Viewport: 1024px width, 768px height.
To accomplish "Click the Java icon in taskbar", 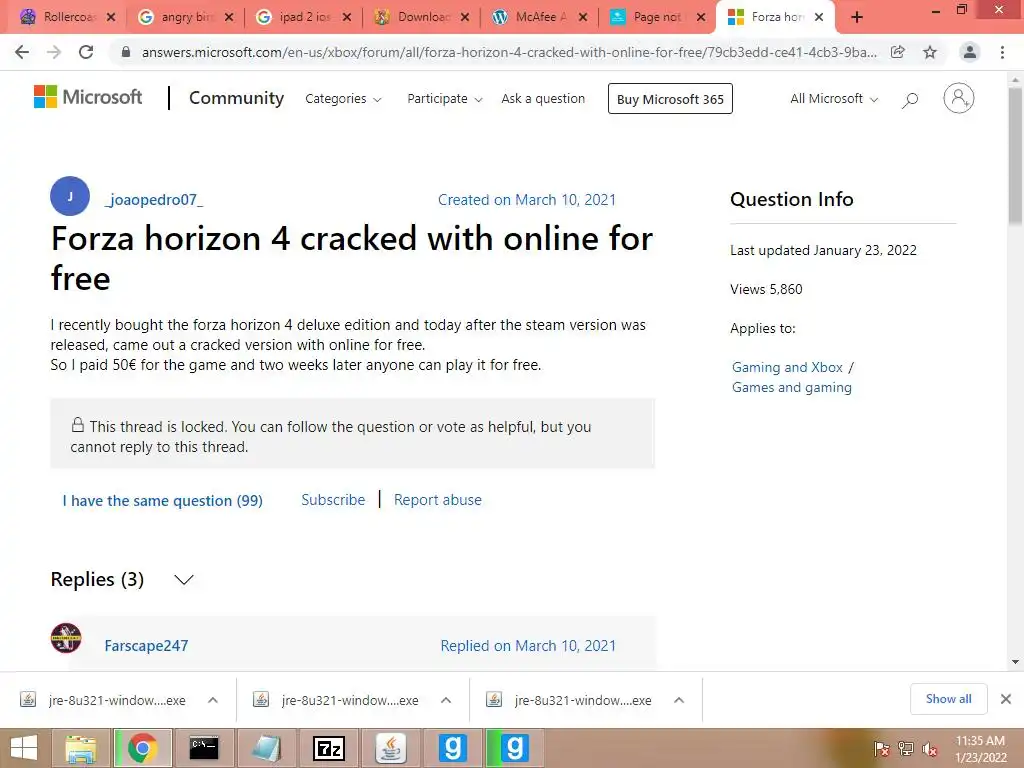I will (391, 748).
